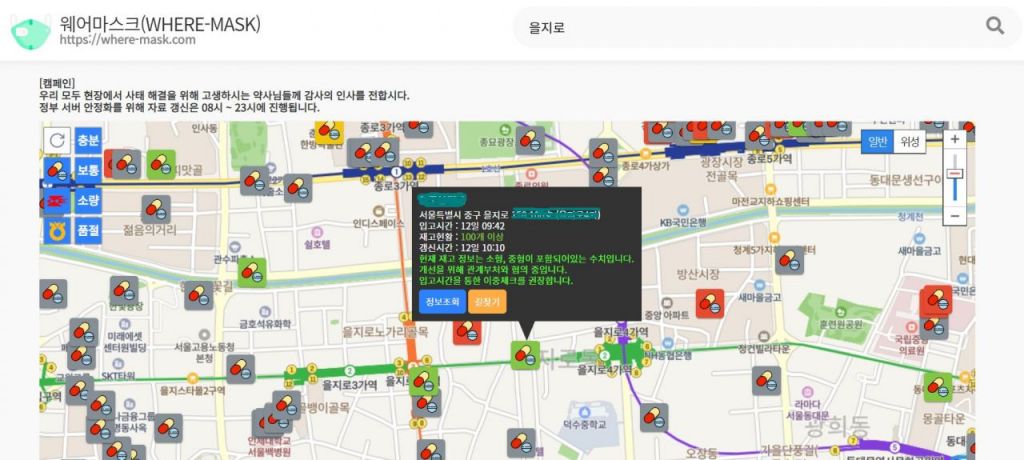Toggle the 보통 stock filter
Screen dimensions: 1024x460
[x=88, y=171]
